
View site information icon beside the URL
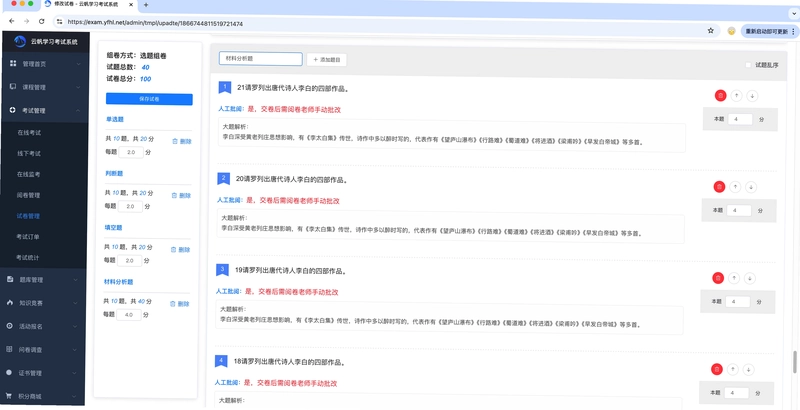click(59, 22)
